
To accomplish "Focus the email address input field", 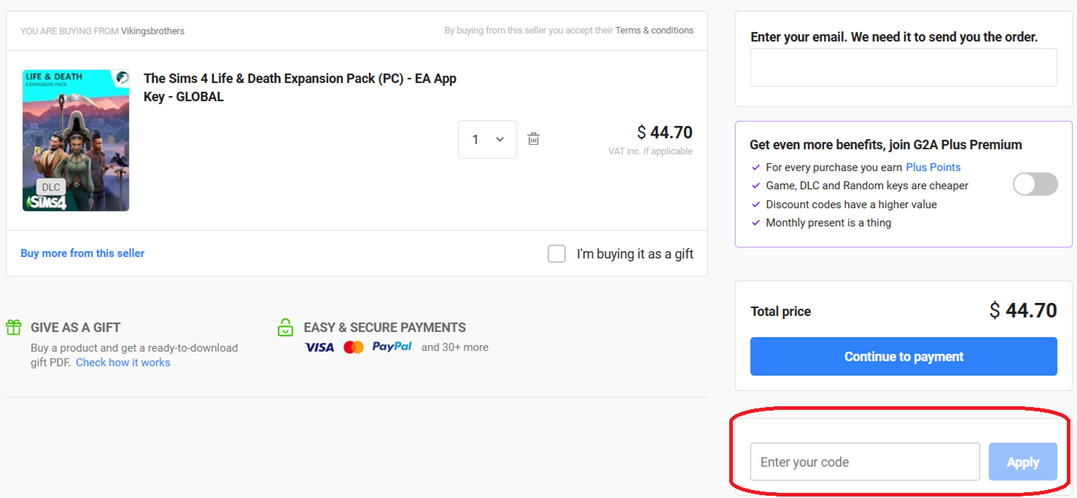I will pos(903,68).
